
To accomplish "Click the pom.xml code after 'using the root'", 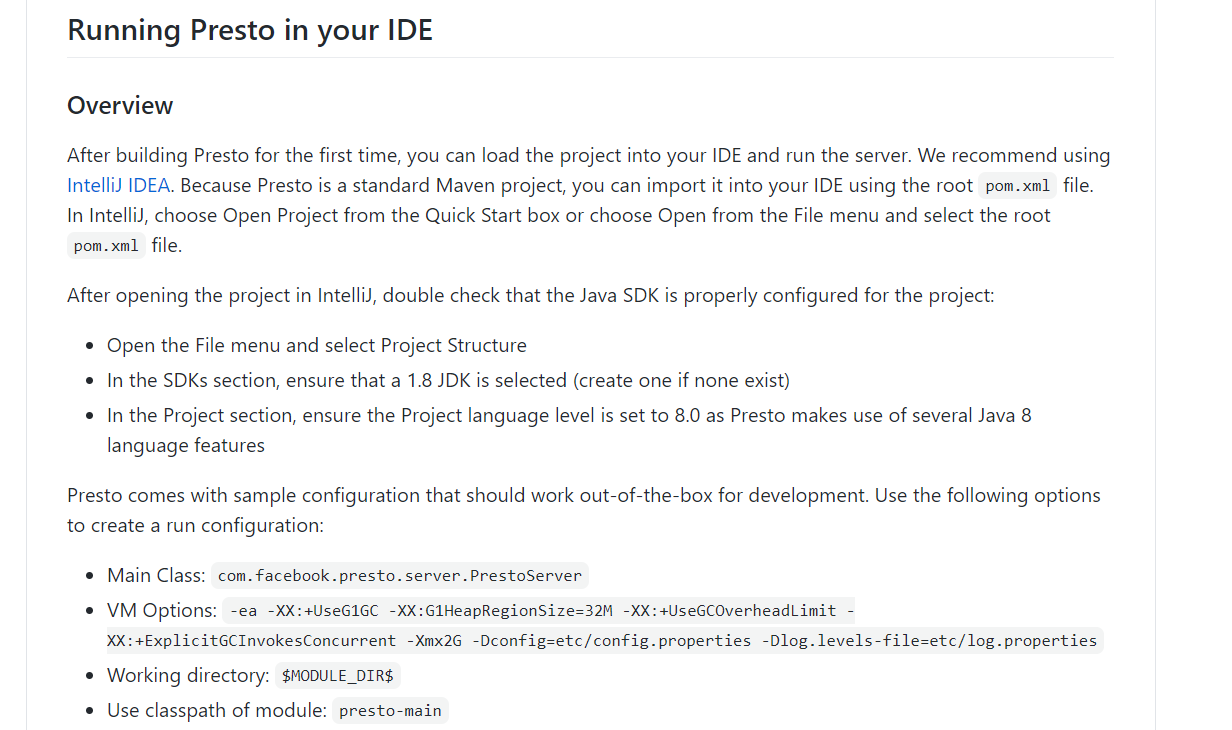I will [x=1017, y=187].
